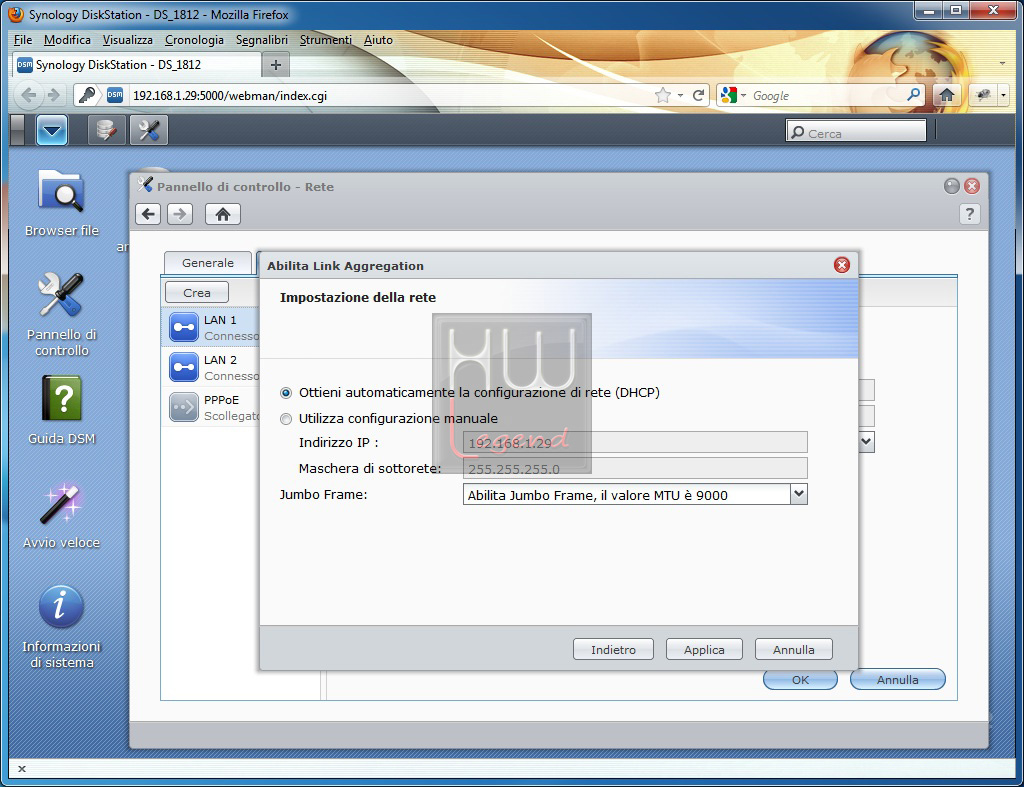Select Utilizza configurazione manuale option
The image size is (1024, 787).
point(285,419)
